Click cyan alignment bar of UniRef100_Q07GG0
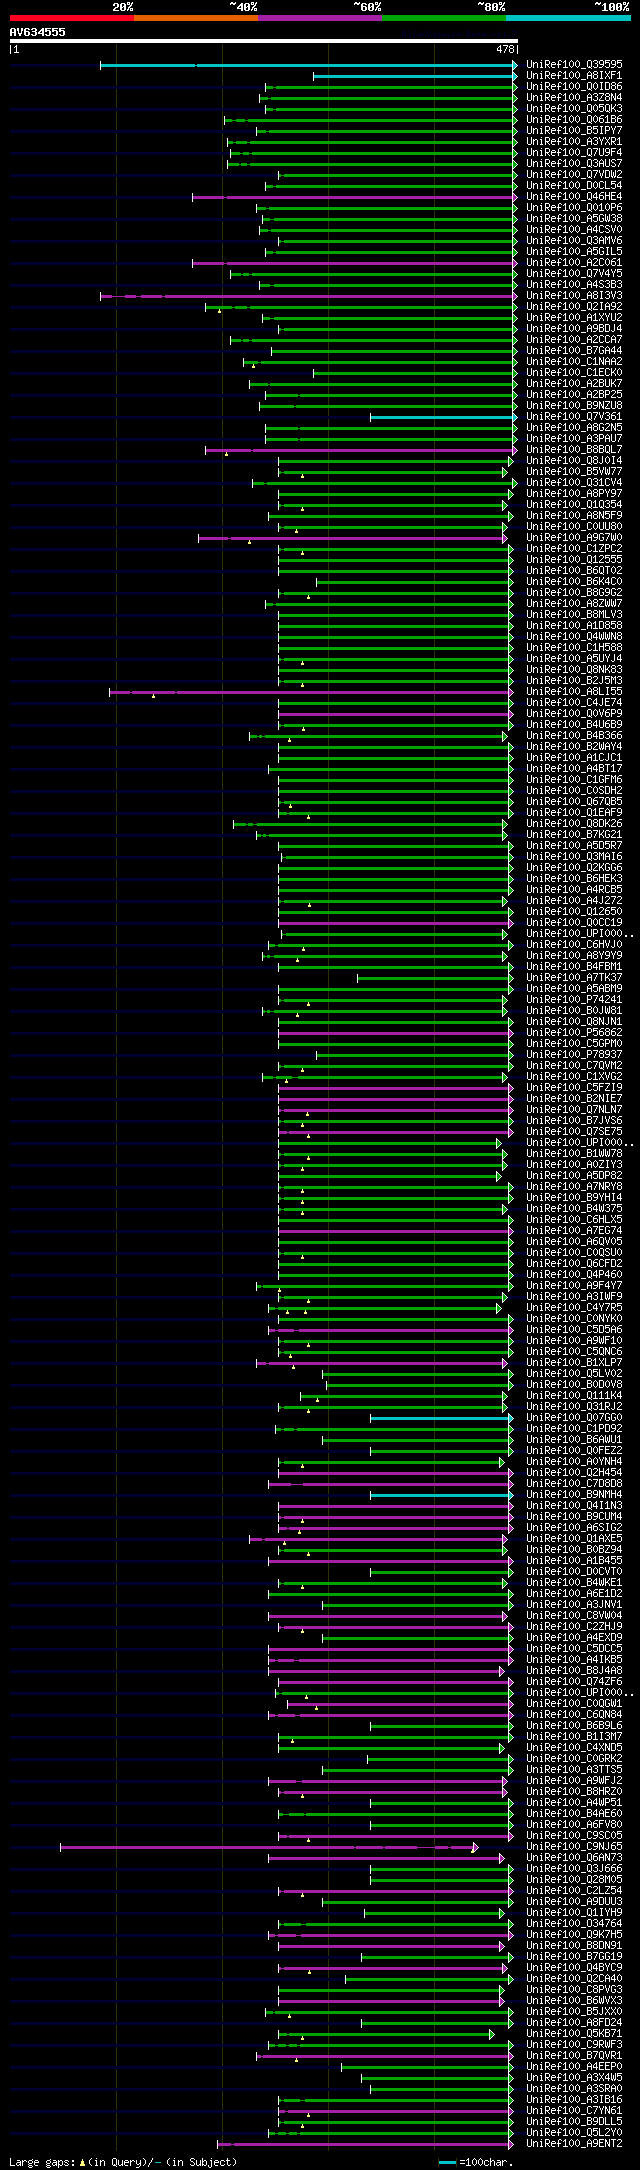Viewport: 640px width, 2170px height. 441,1418
